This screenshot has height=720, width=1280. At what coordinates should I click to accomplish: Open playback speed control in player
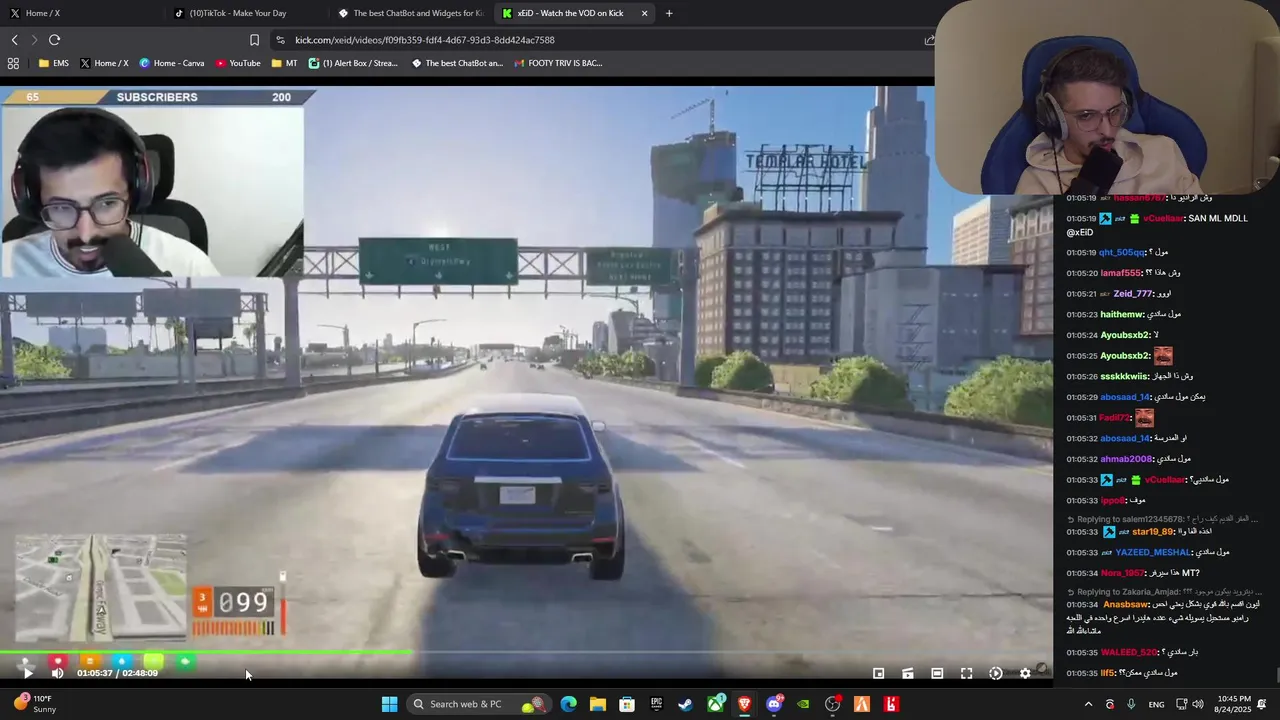pos(996,673)
